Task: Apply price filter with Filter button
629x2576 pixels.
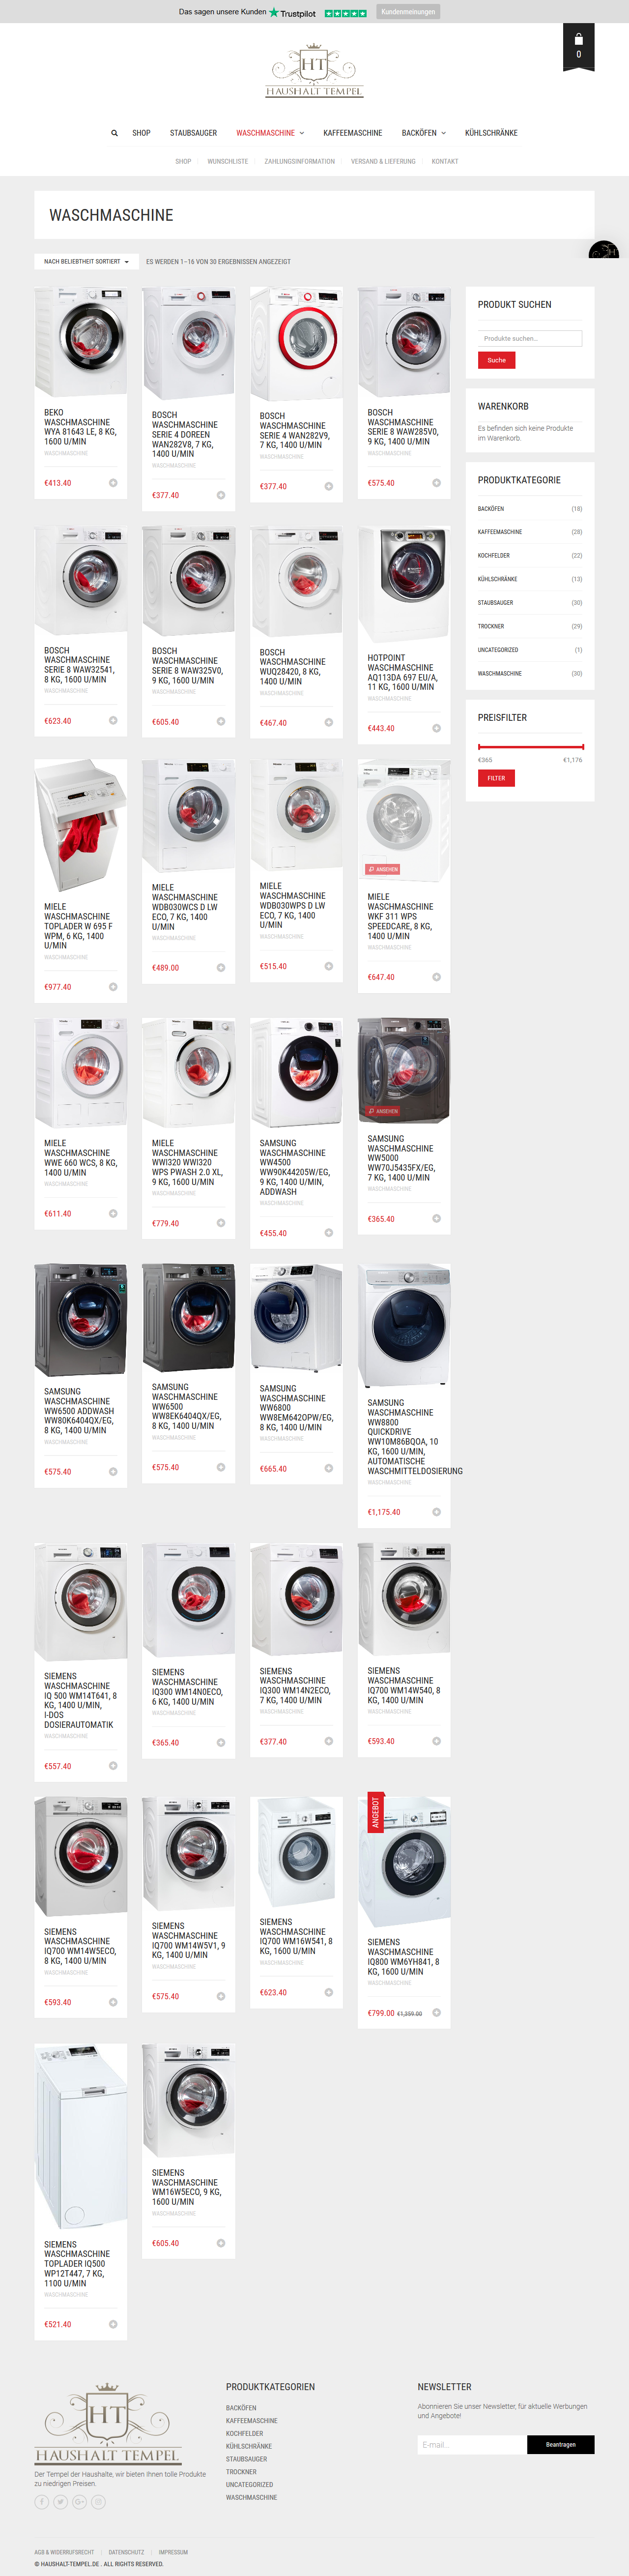Action: (496, 778)
